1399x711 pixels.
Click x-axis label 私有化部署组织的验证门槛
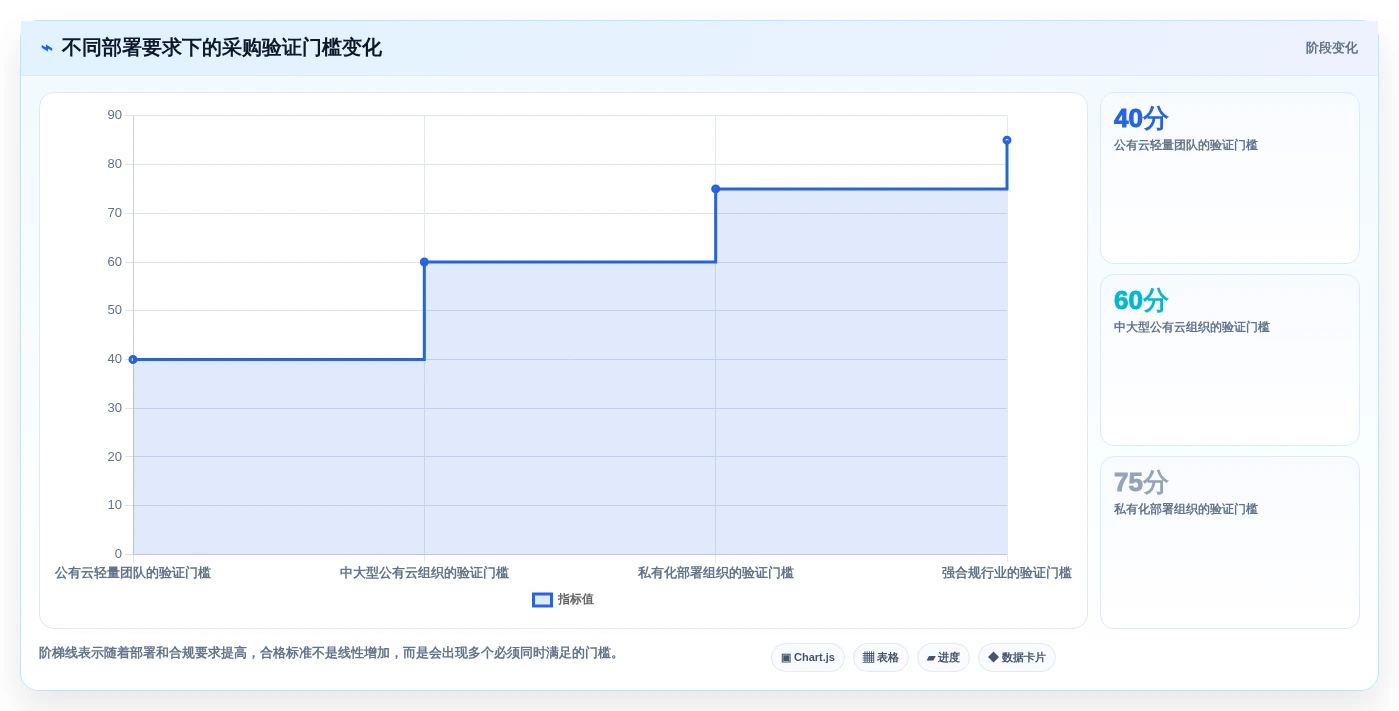[x=716, y=573]
